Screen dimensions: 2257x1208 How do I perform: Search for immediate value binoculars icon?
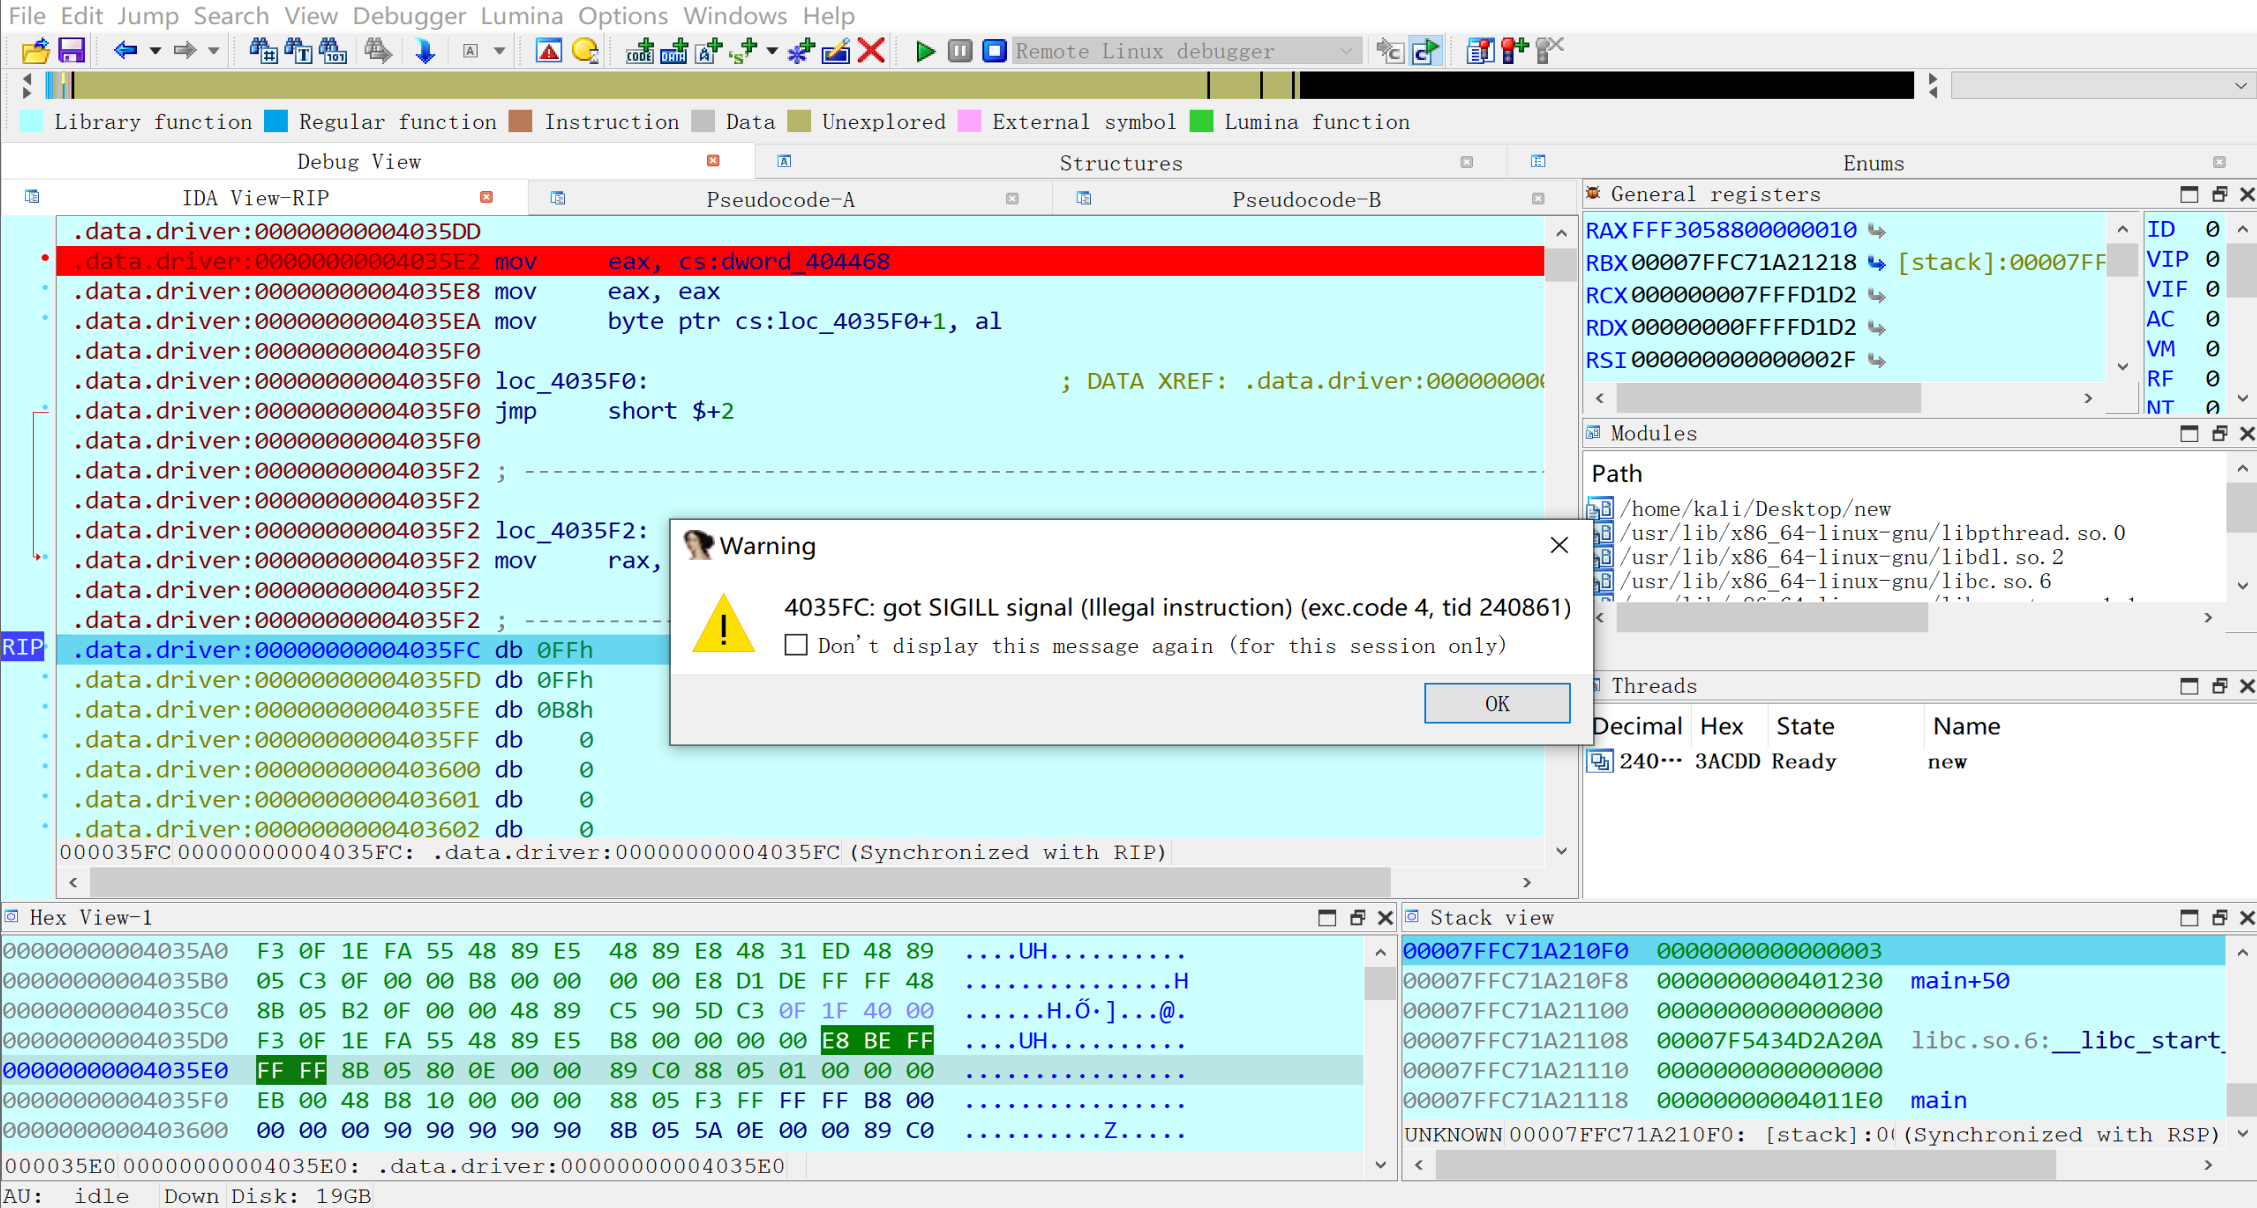263,50
